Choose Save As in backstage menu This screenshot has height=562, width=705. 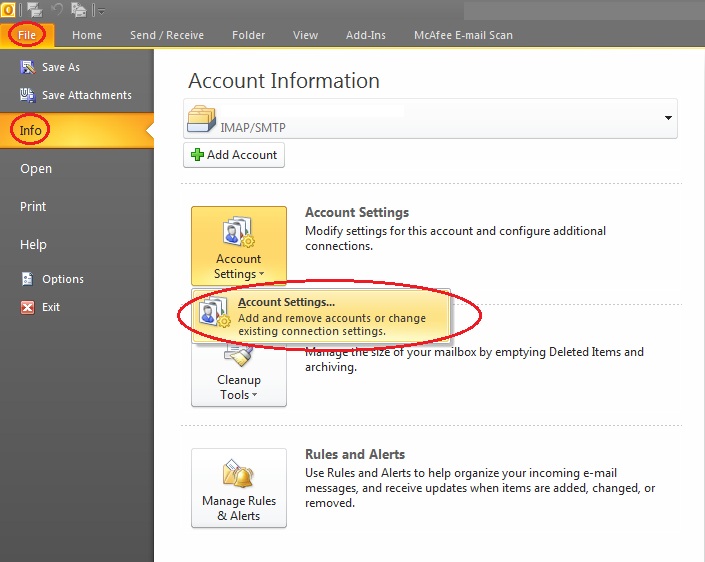pos(61,67)
